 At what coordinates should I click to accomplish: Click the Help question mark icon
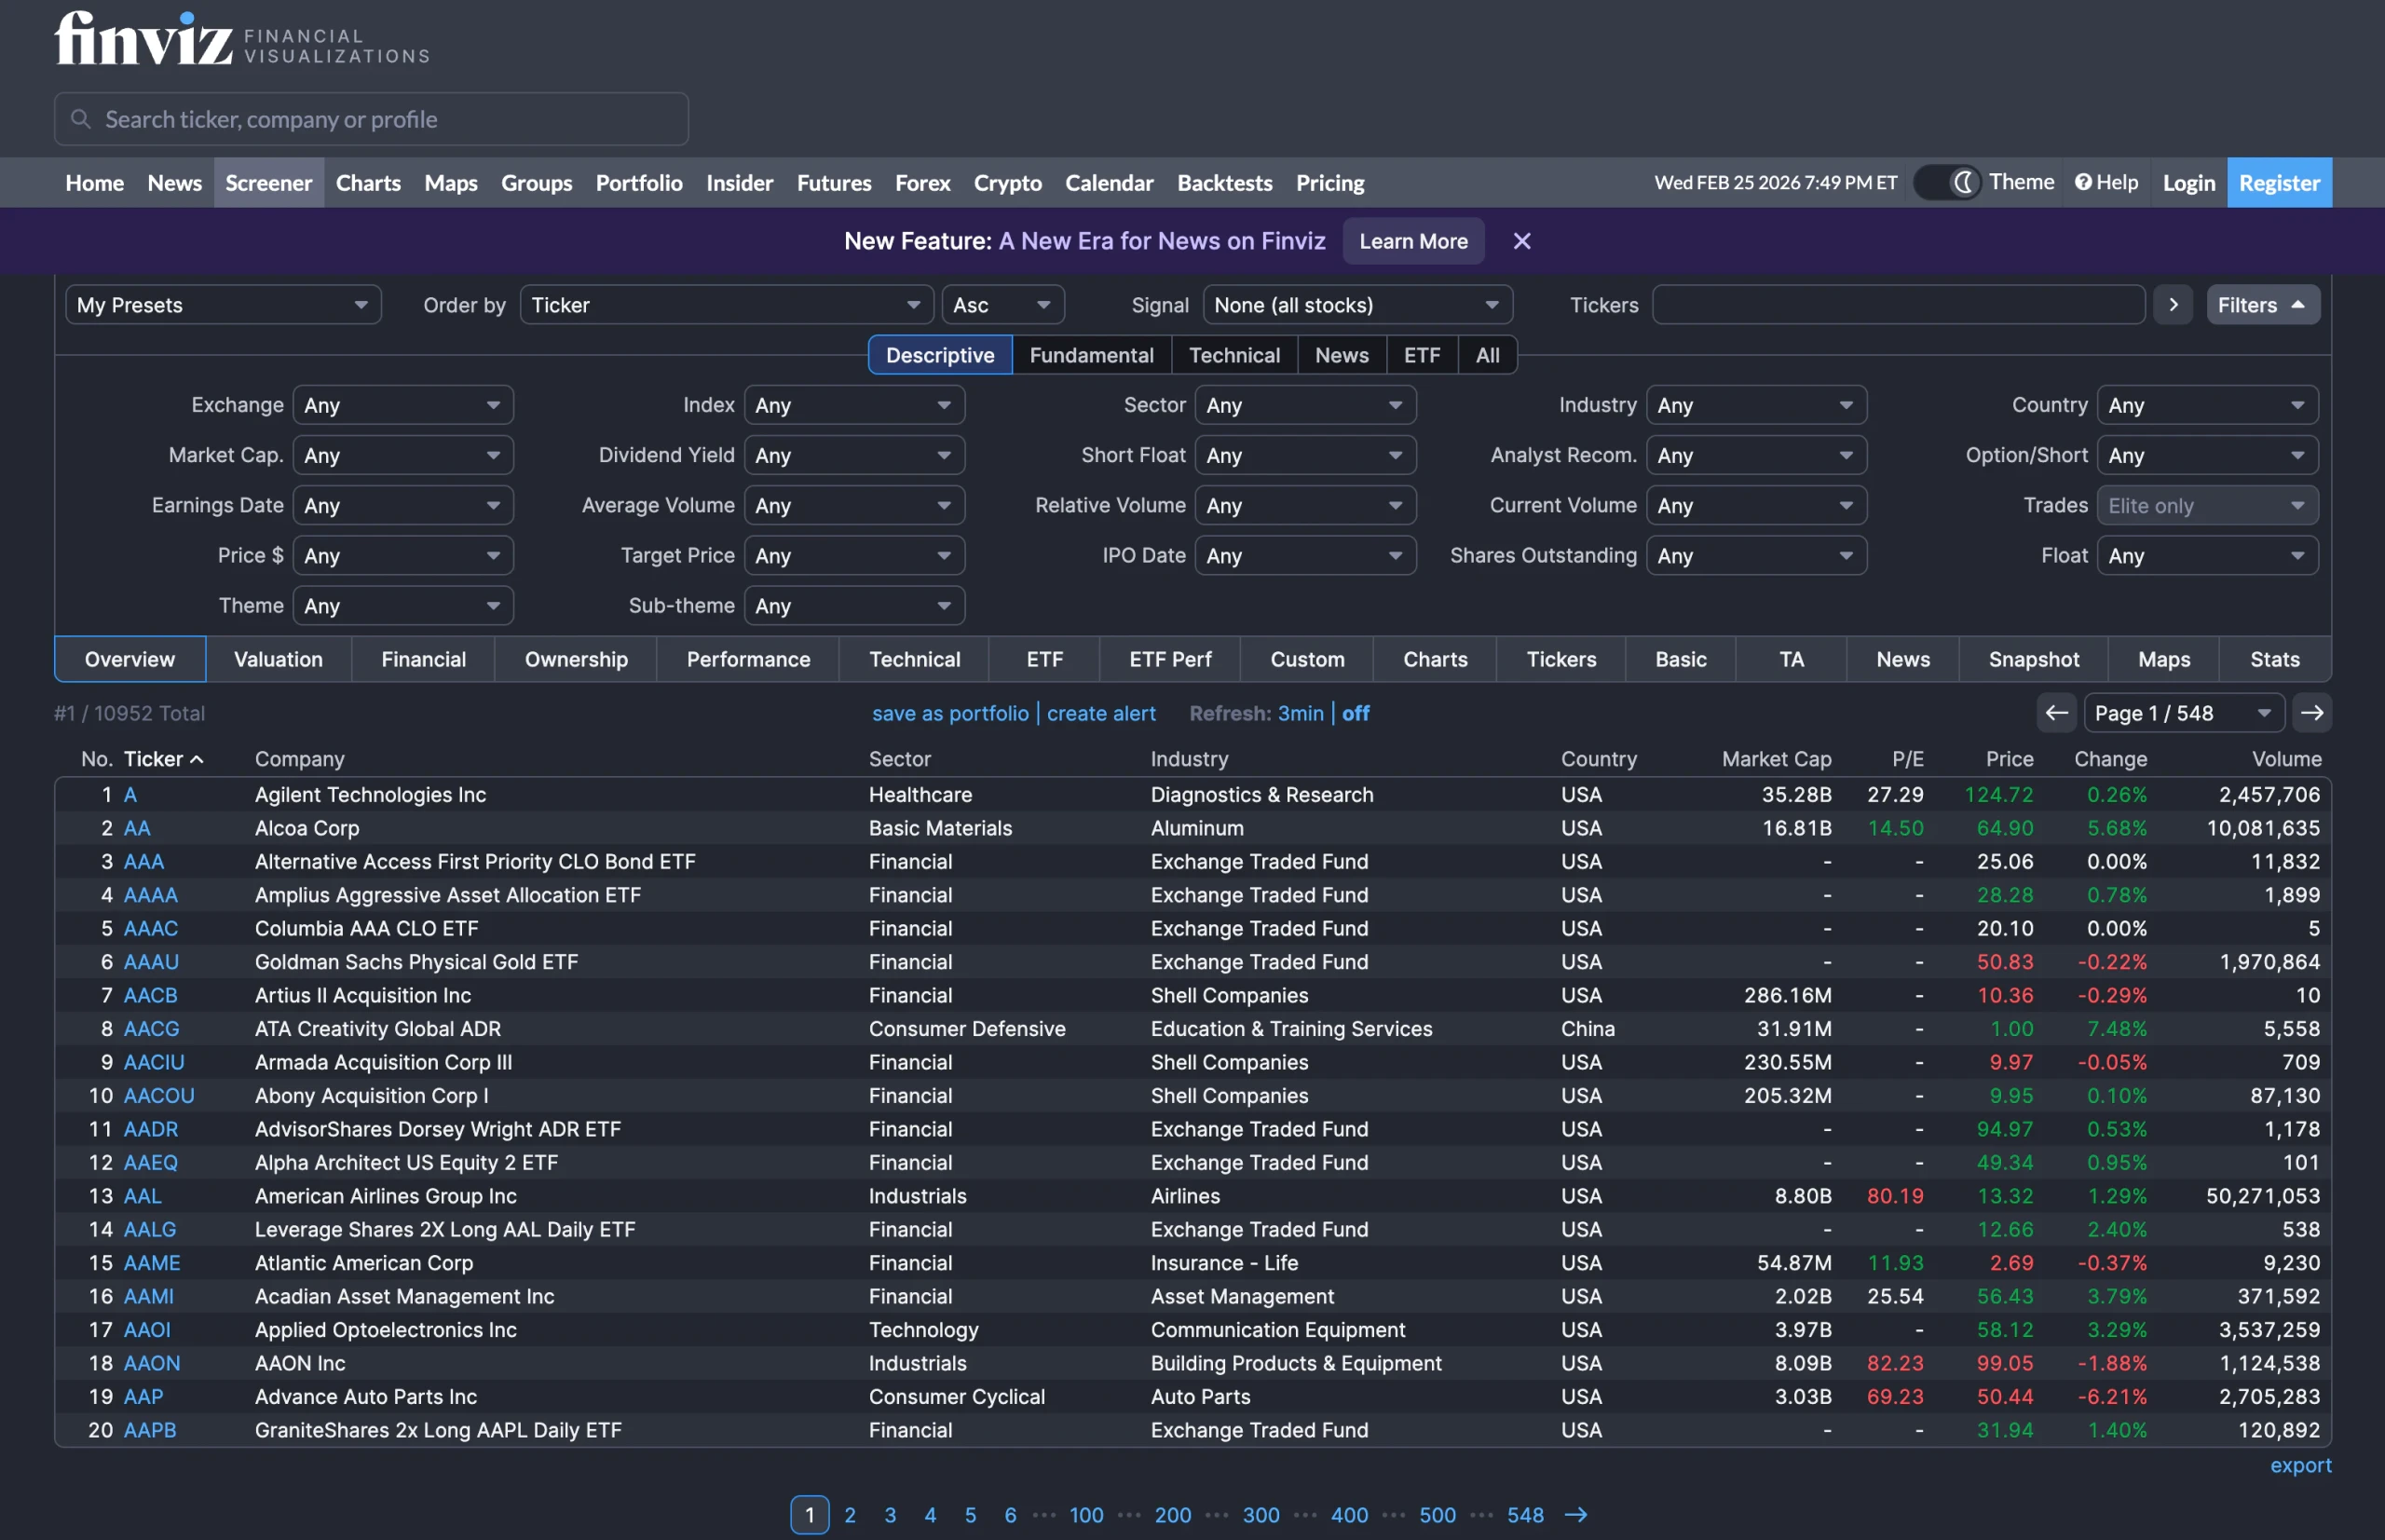(2083, 182)
